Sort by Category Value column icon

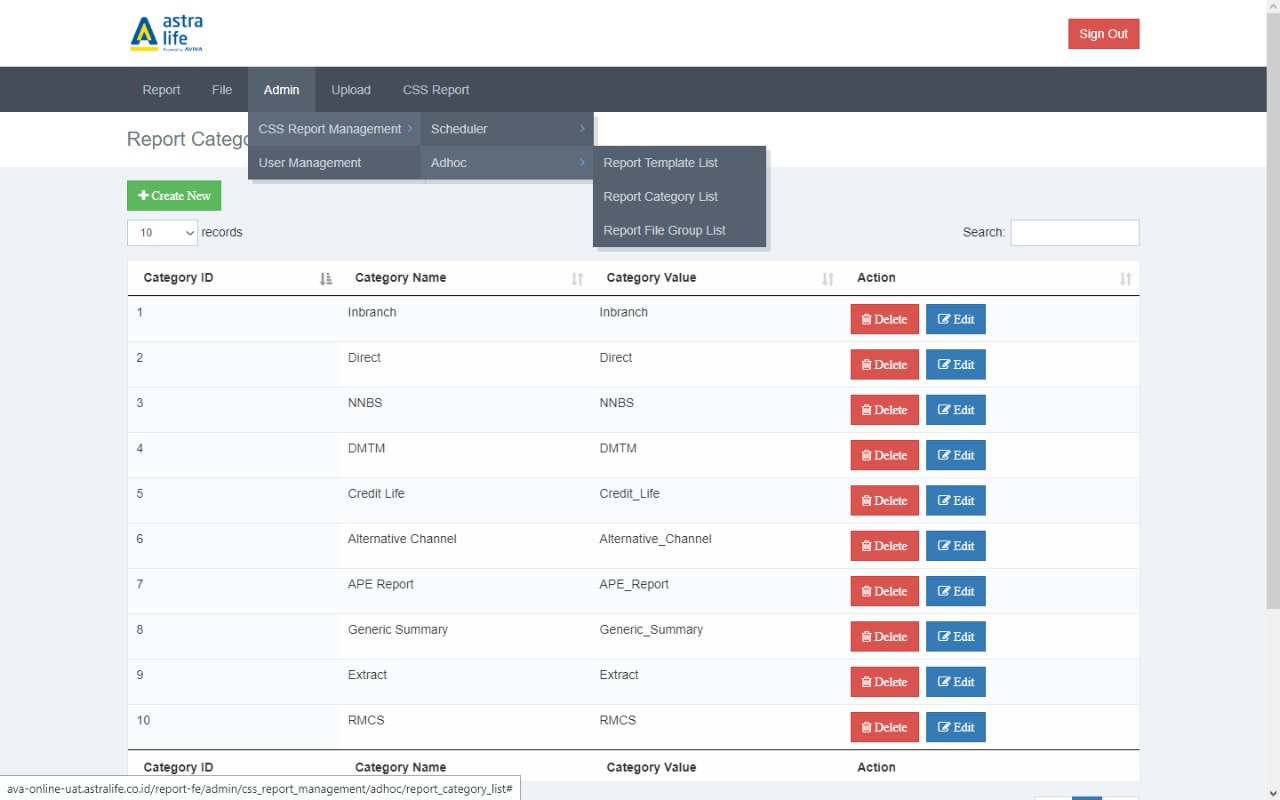click(x=828, y=279)
